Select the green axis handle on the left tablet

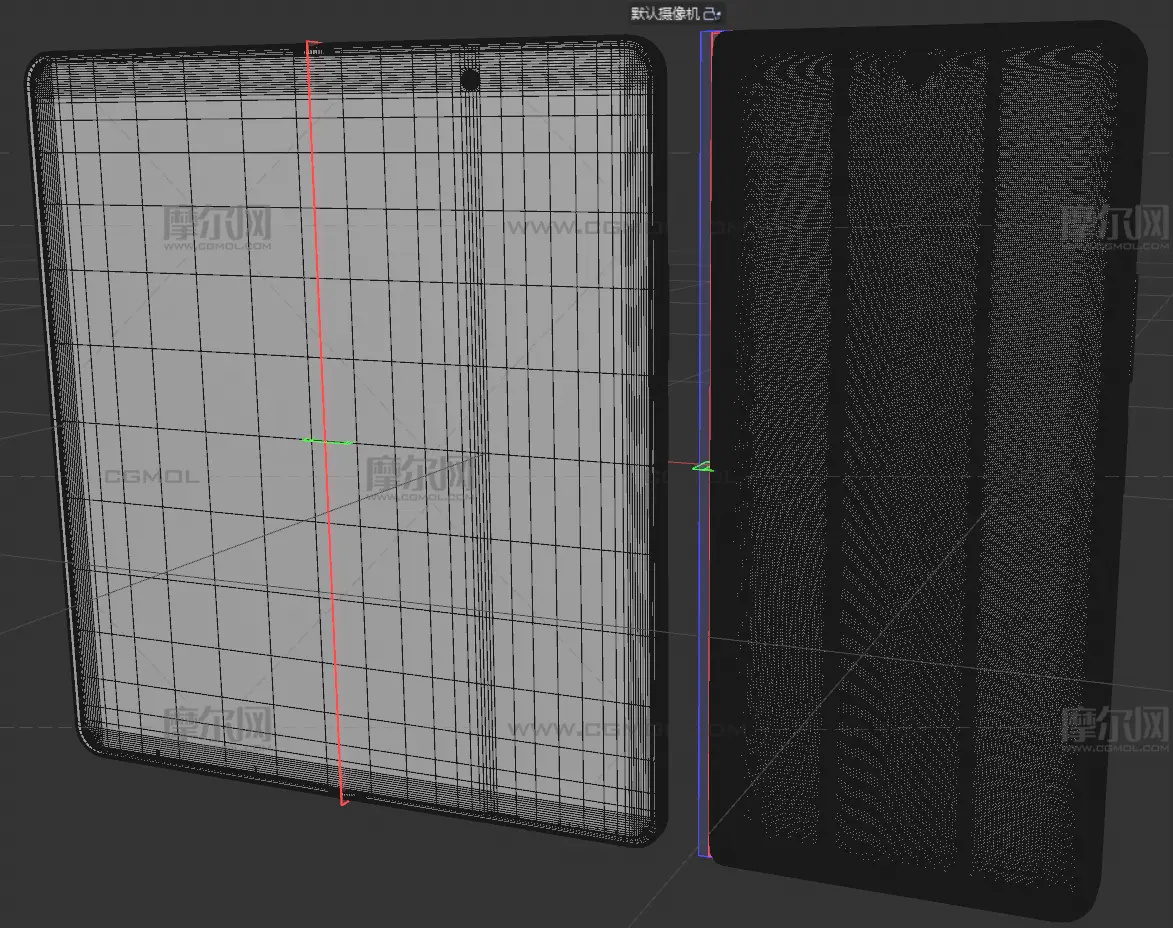pos(326,441)
